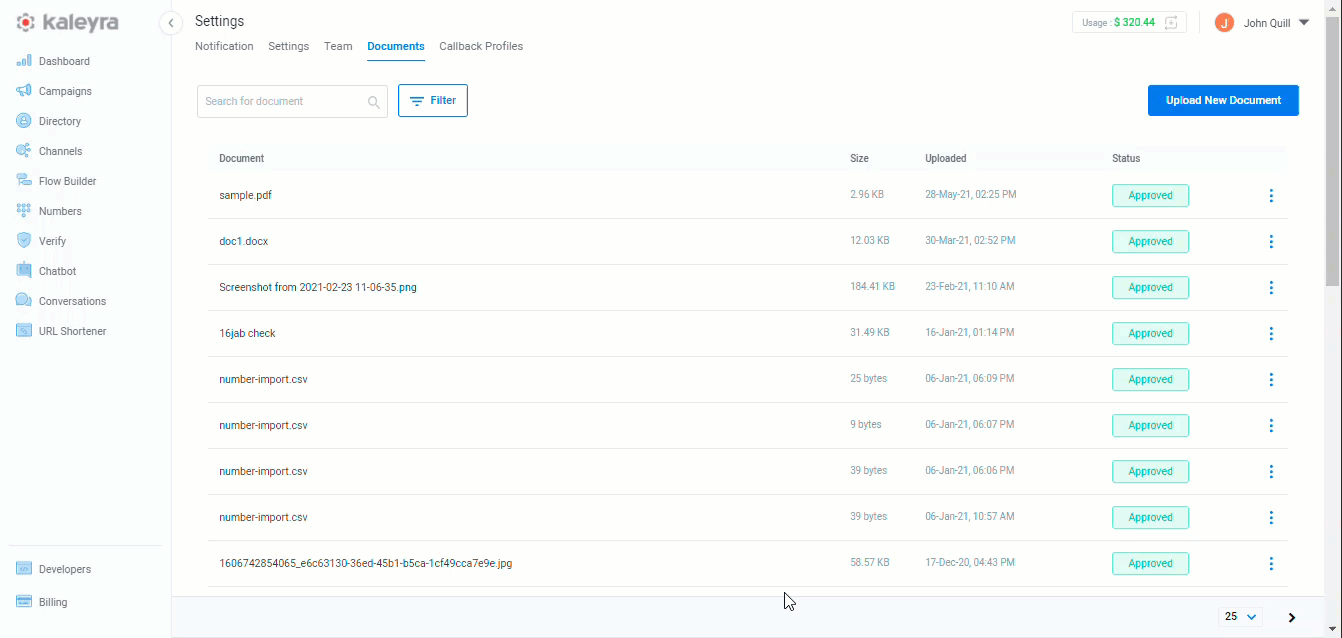Open the URL Shortener icon

24,331
